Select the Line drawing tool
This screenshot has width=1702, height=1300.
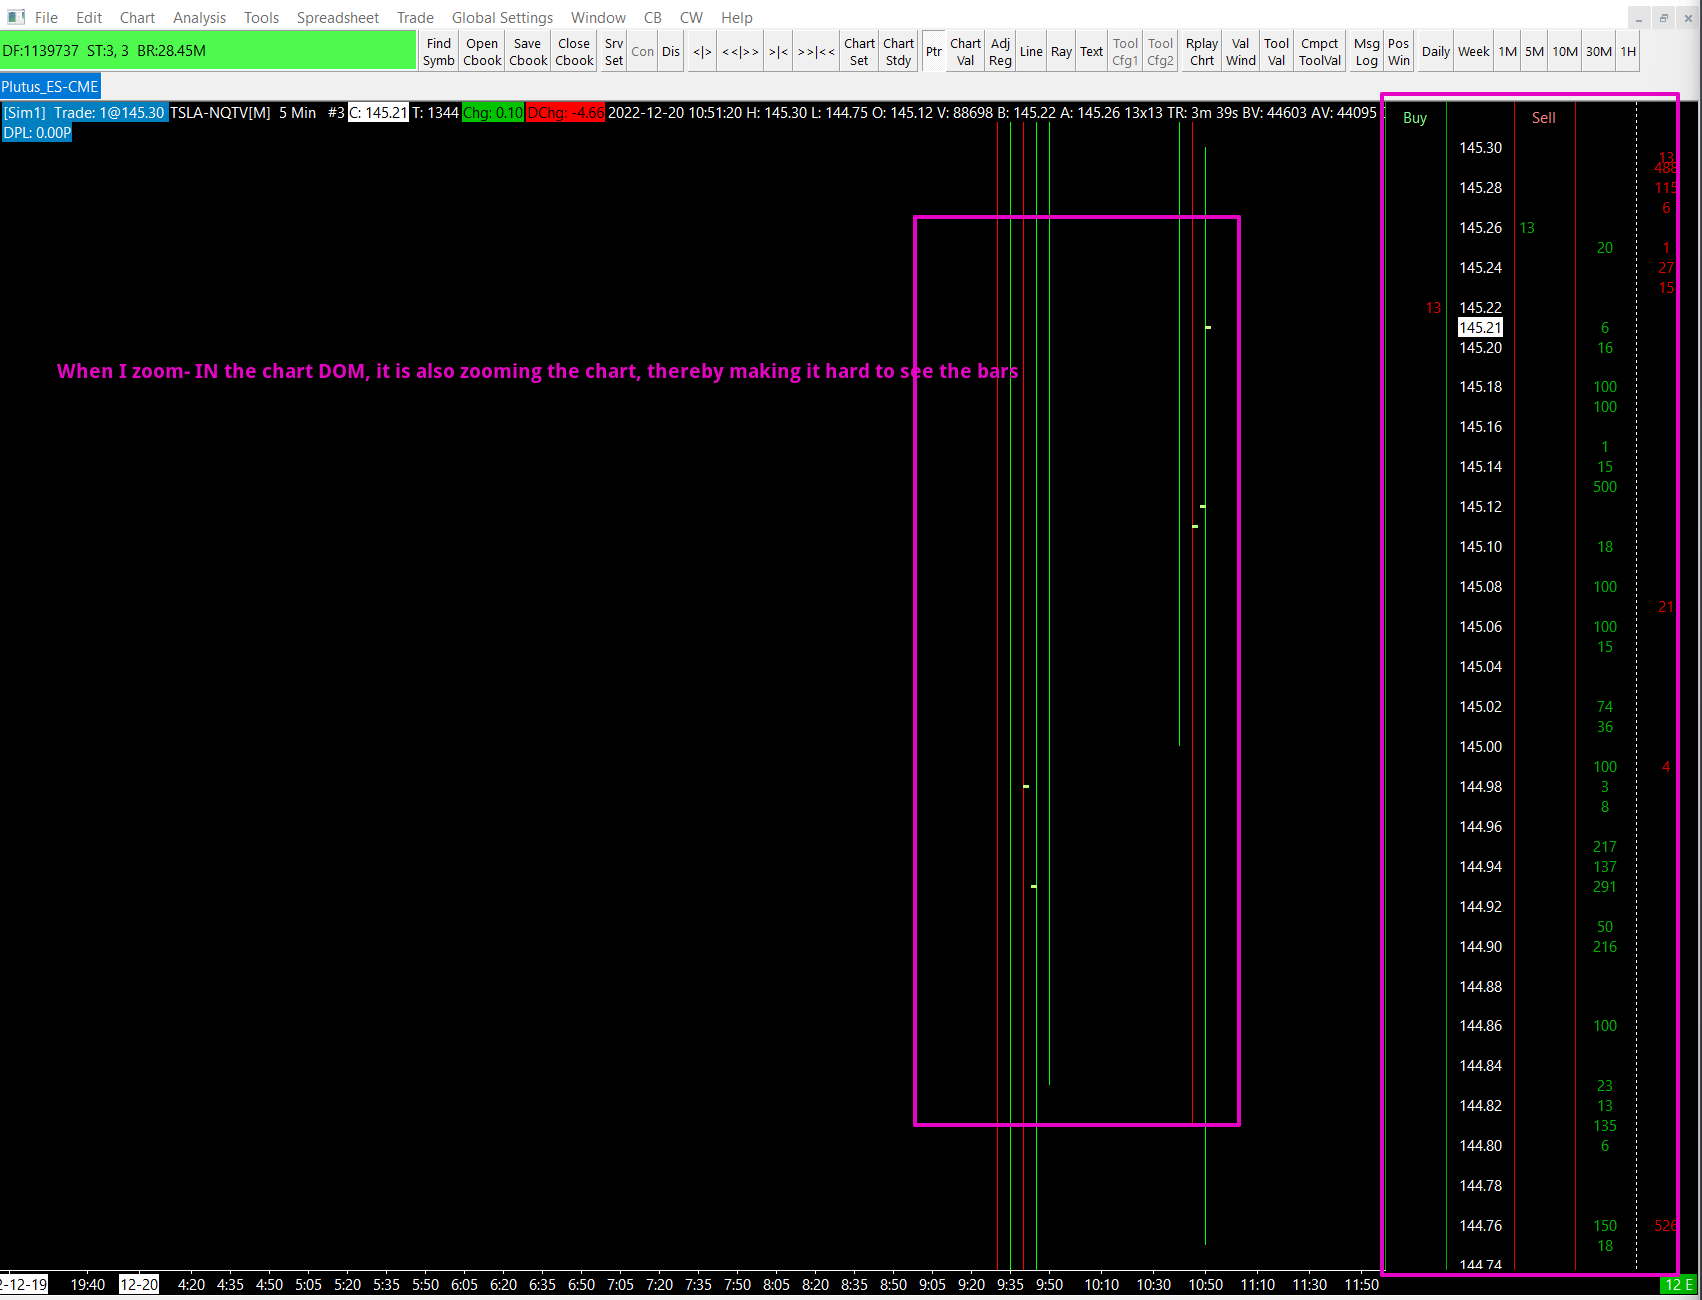1031,52
